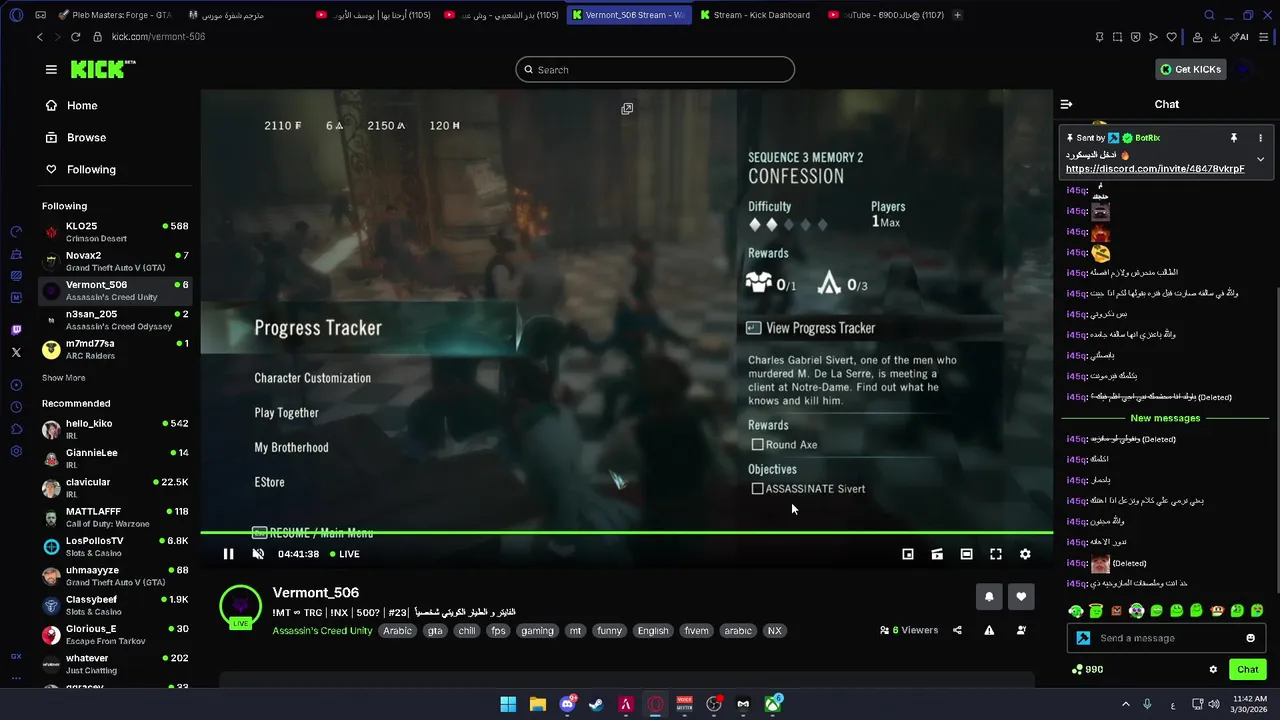Click the Assassin's Creed Unity category link
This screenshot has width=1280, height=720.
tap(322, 631)
